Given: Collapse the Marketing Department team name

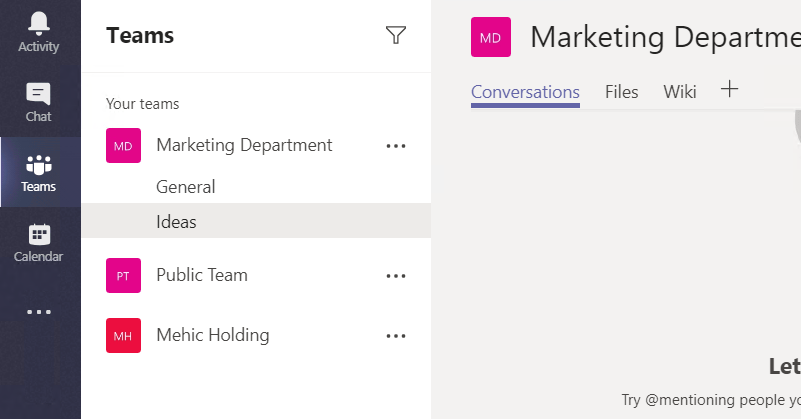Looking at the screenshot, I should [244, 145].
